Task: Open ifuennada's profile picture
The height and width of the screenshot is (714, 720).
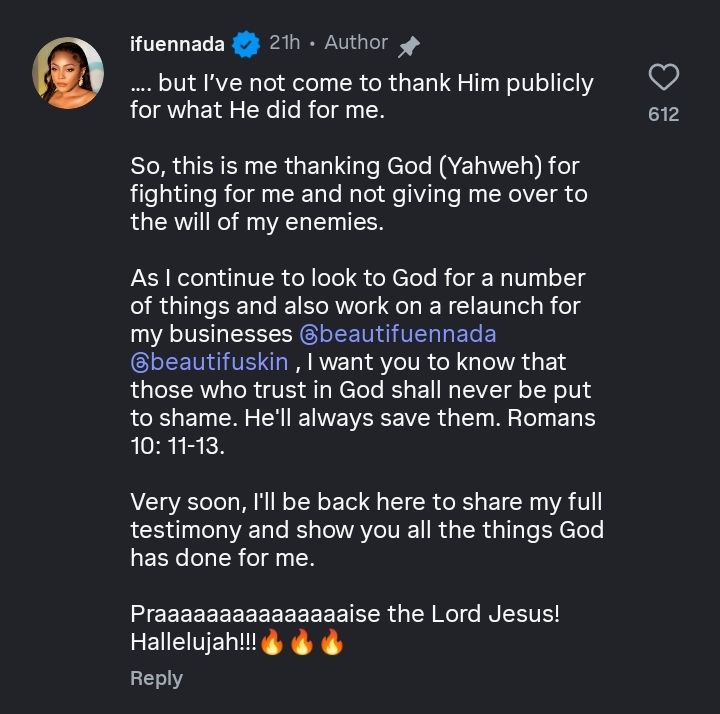Action: (68, 73)
